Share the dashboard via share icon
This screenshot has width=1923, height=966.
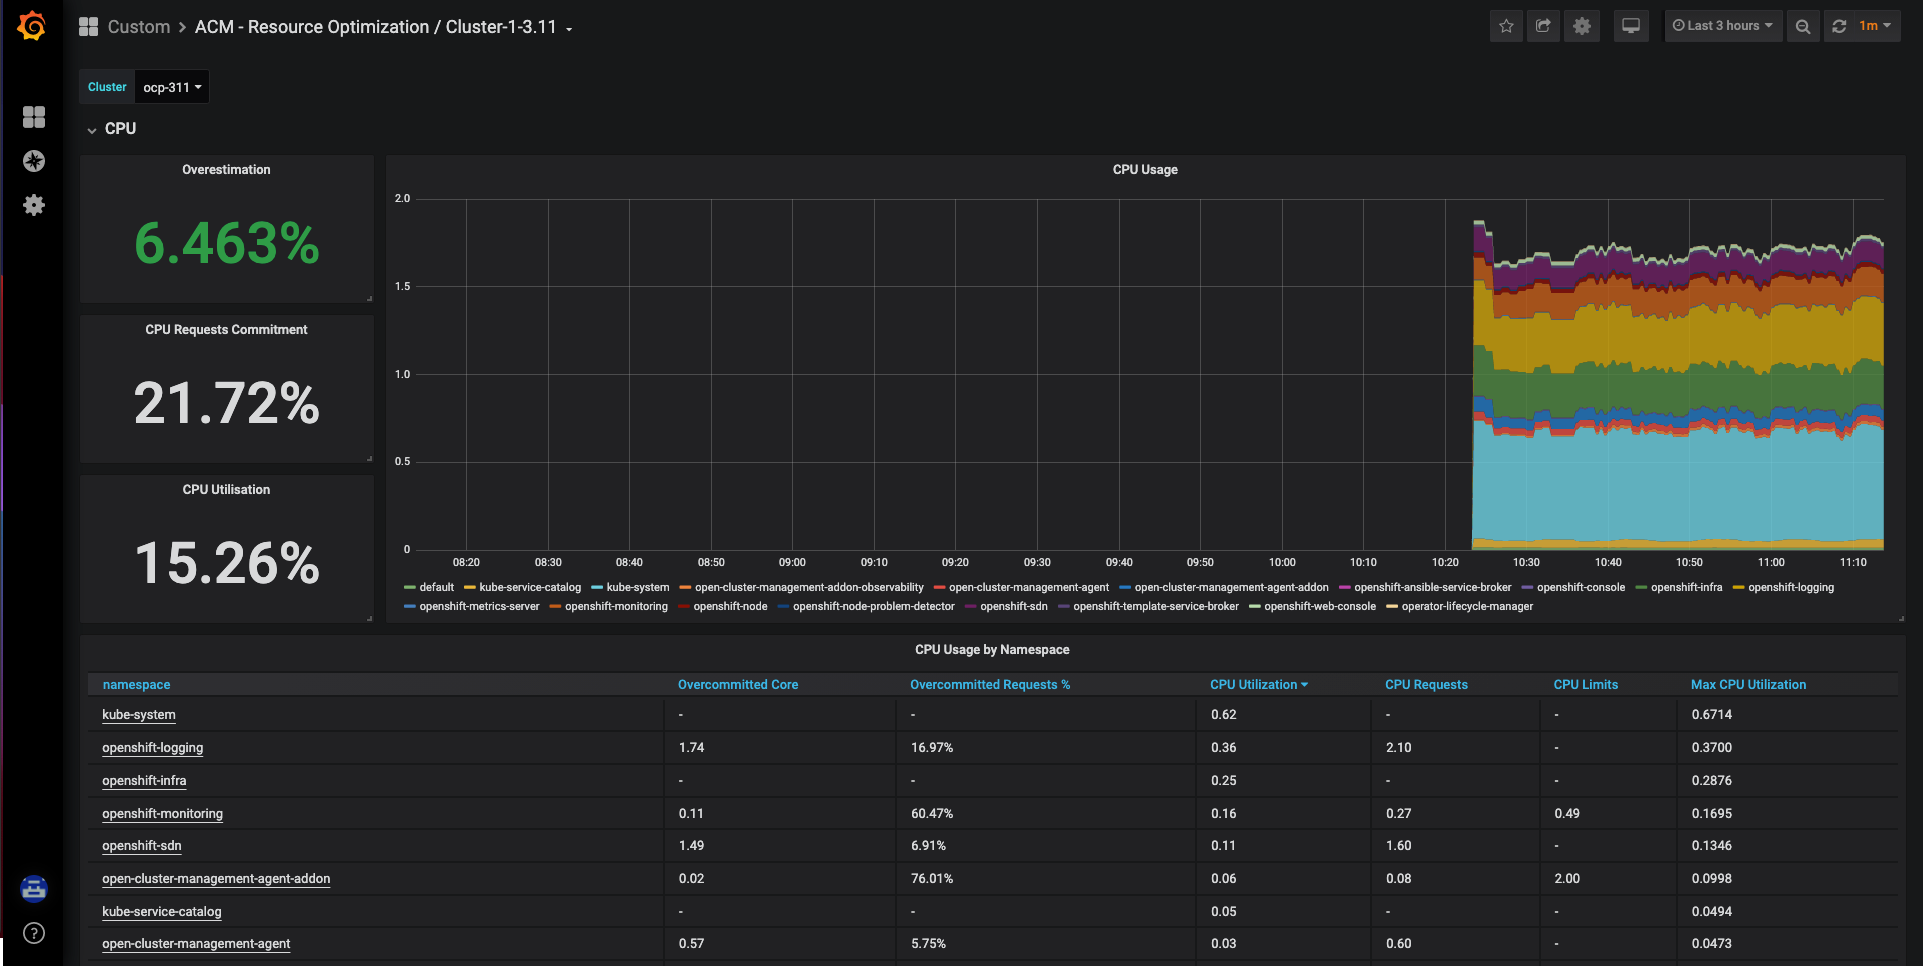(1543, 26)
